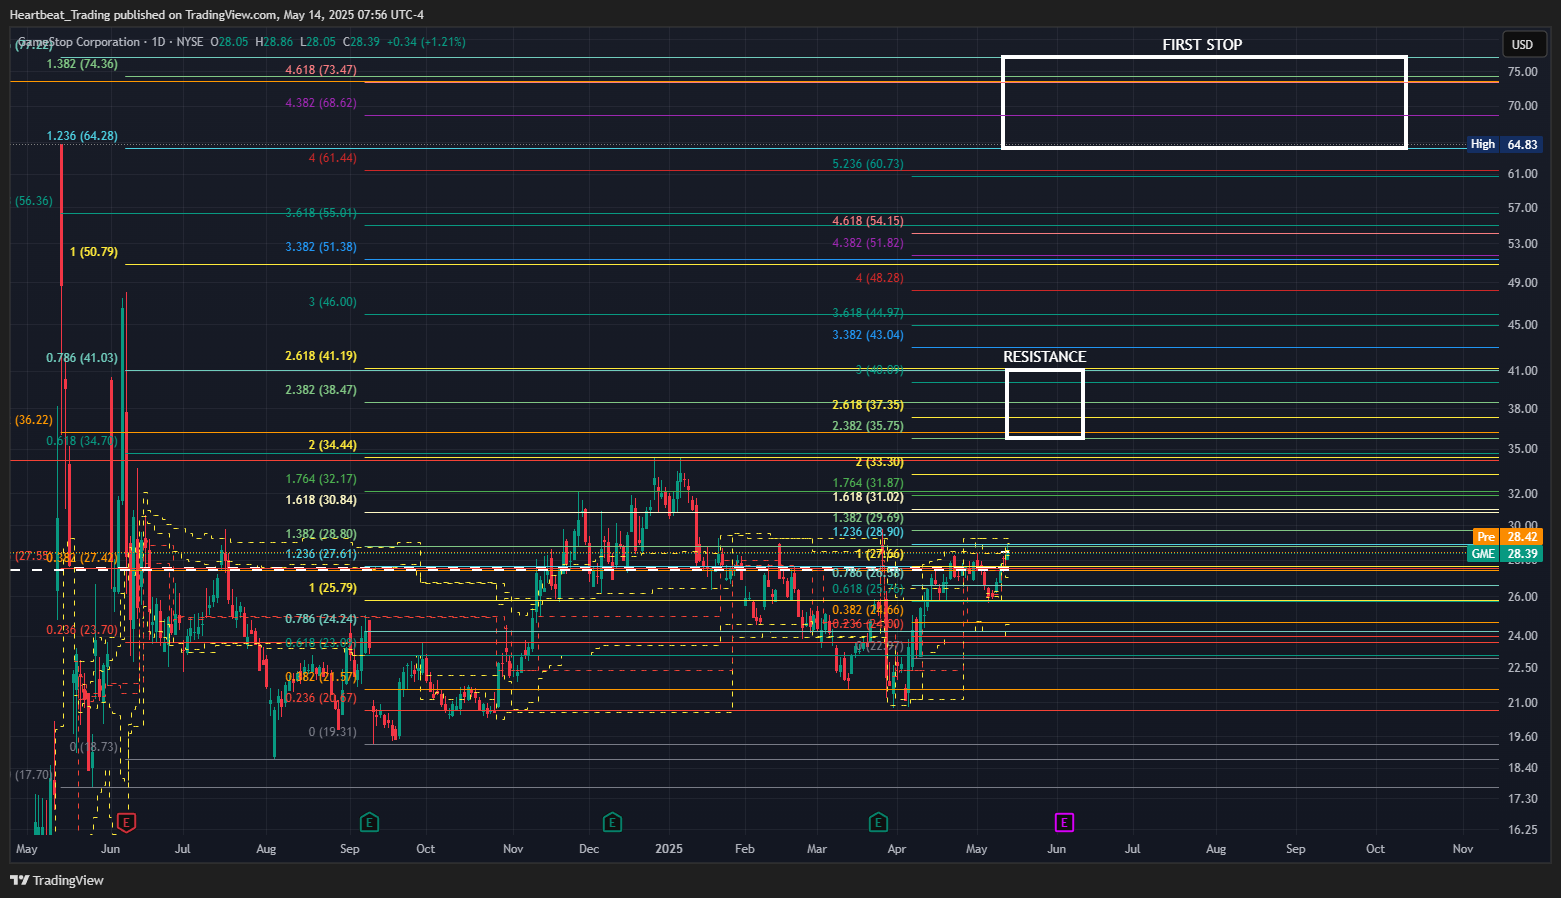Select the RESISTANCE text label
1561x898 pixels.
1044,357
